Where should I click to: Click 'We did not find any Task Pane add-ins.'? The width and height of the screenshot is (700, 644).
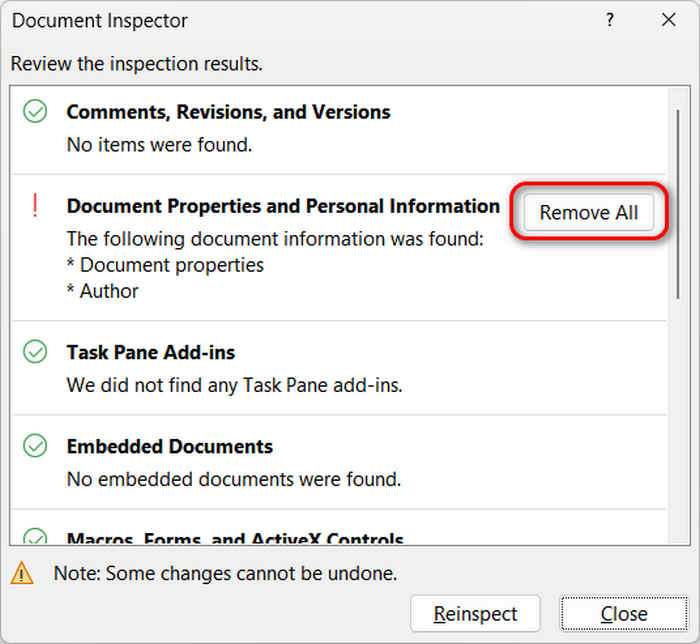(234, 386)
